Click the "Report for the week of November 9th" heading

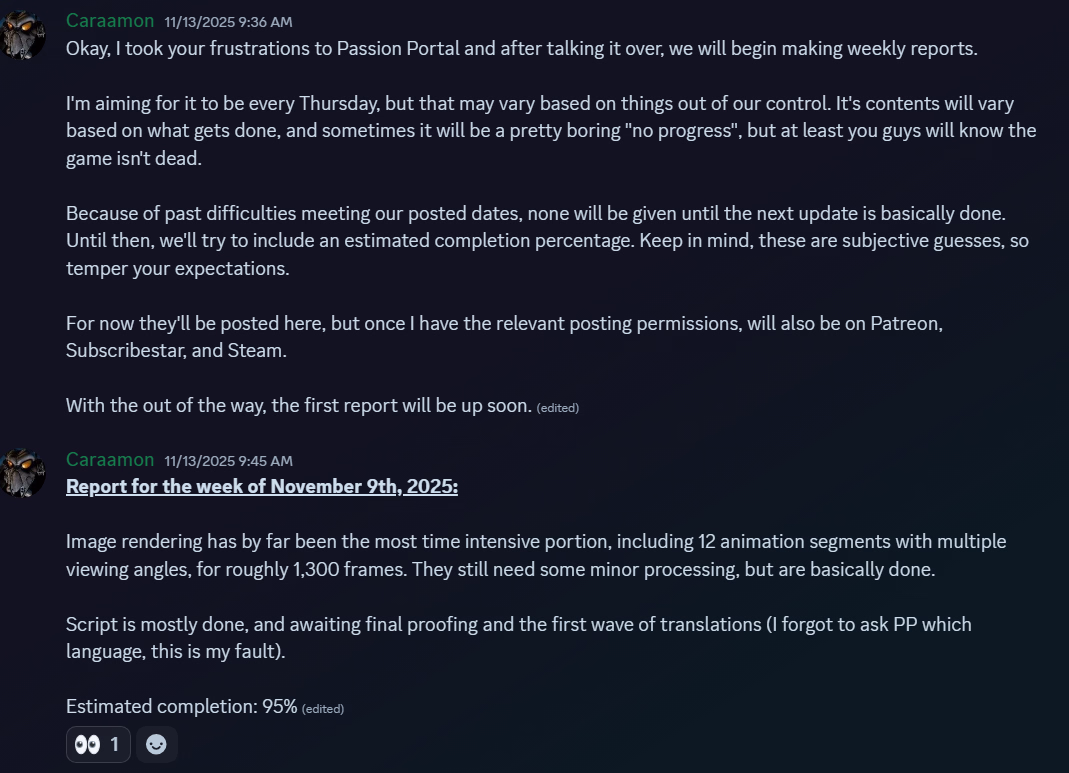(x=262, y=487)
